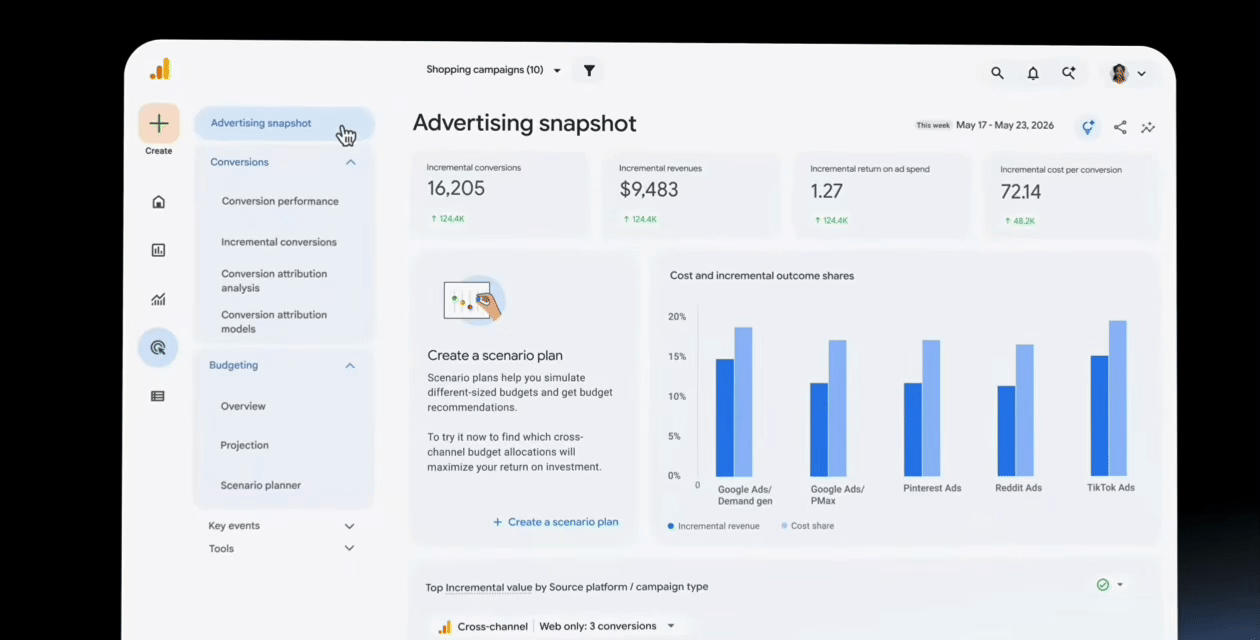The width and height of the screenshot is (1260, 640).
Task: Click the share icon
Action: pos(1120,127)
